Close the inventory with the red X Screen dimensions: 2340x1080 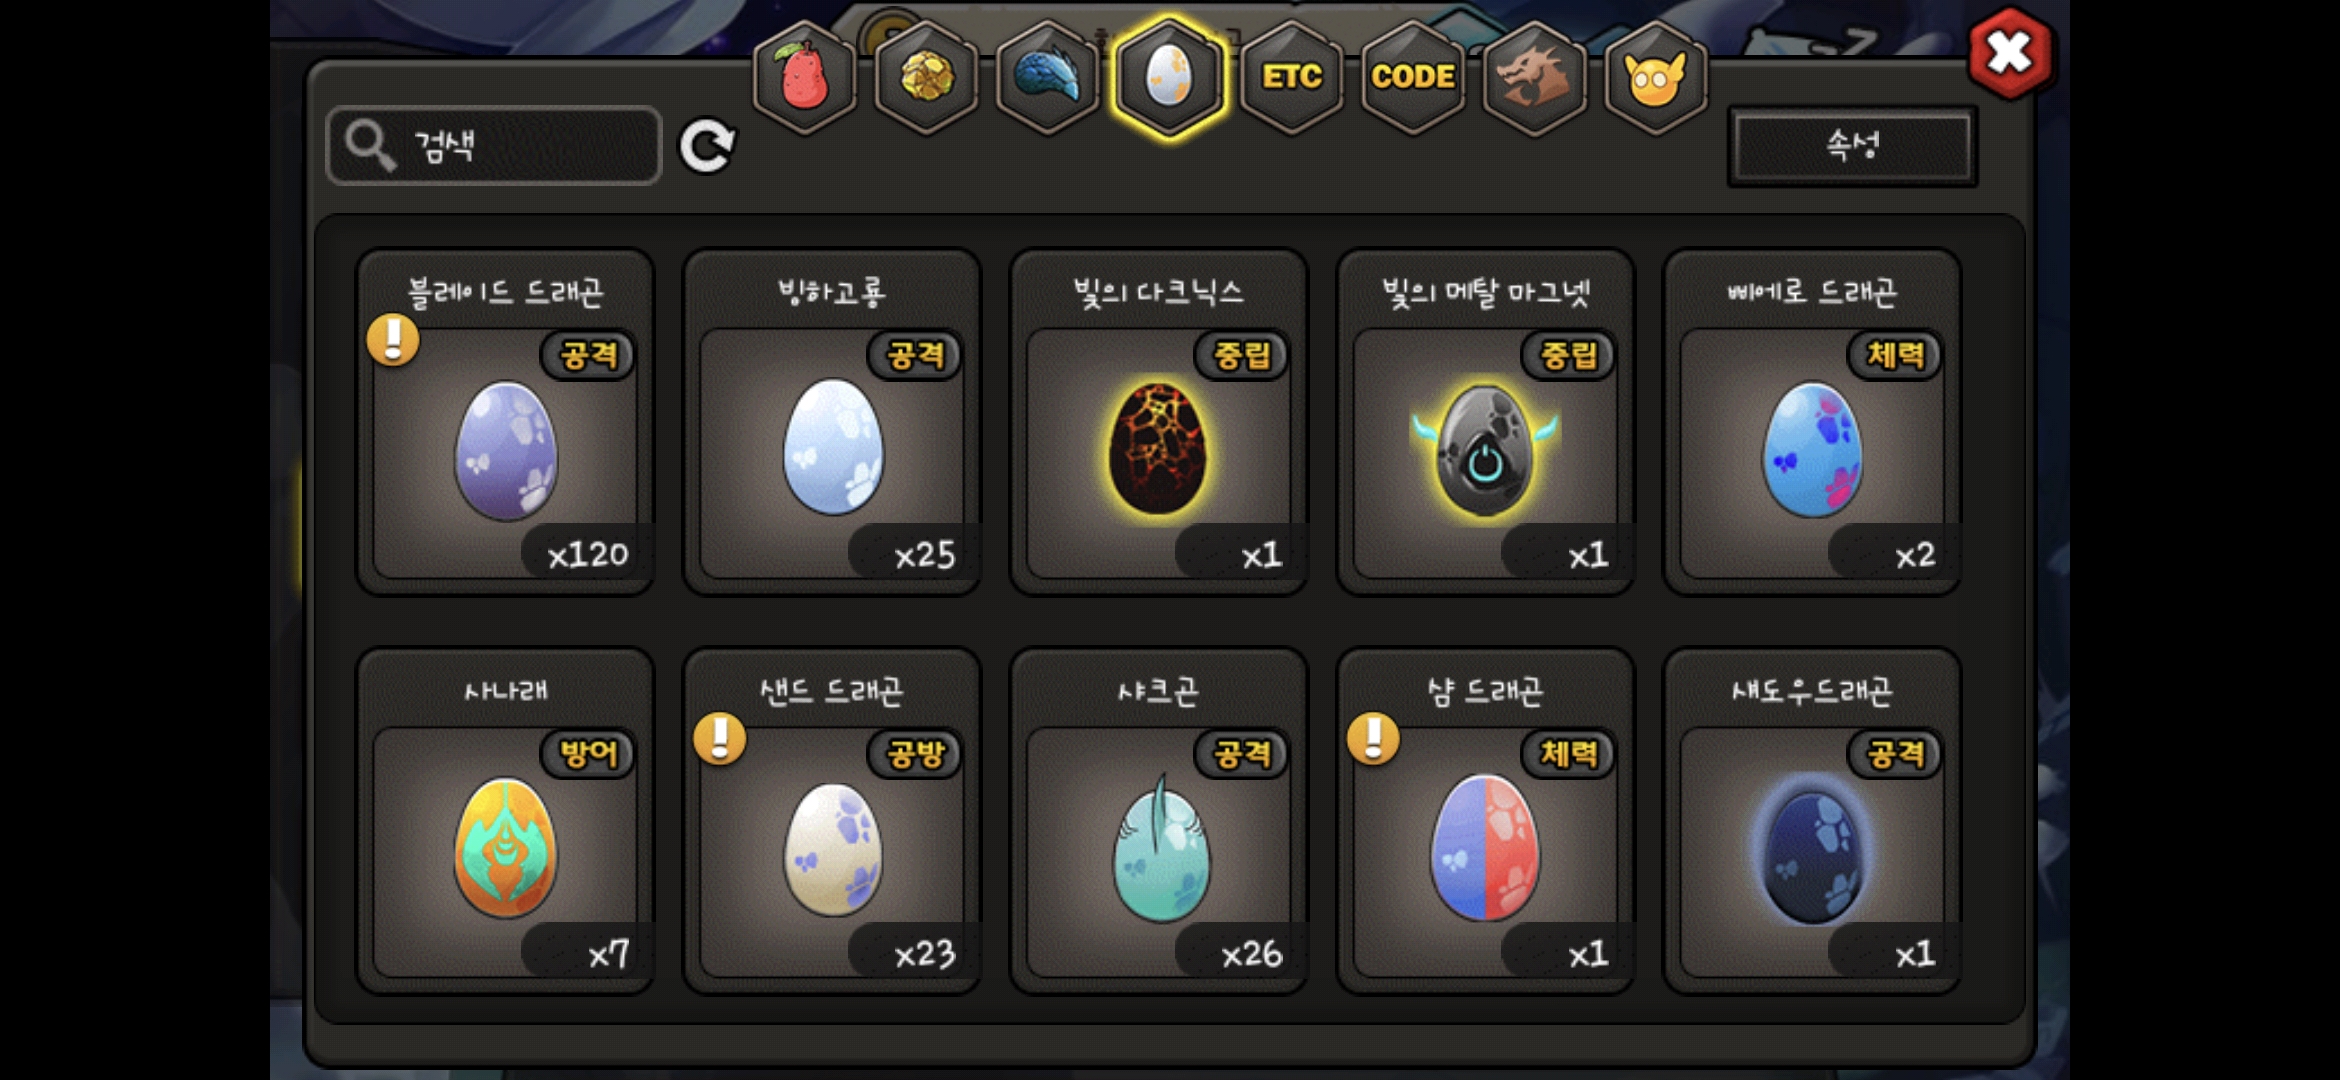pyautogui.click(x=2010, y=53)
